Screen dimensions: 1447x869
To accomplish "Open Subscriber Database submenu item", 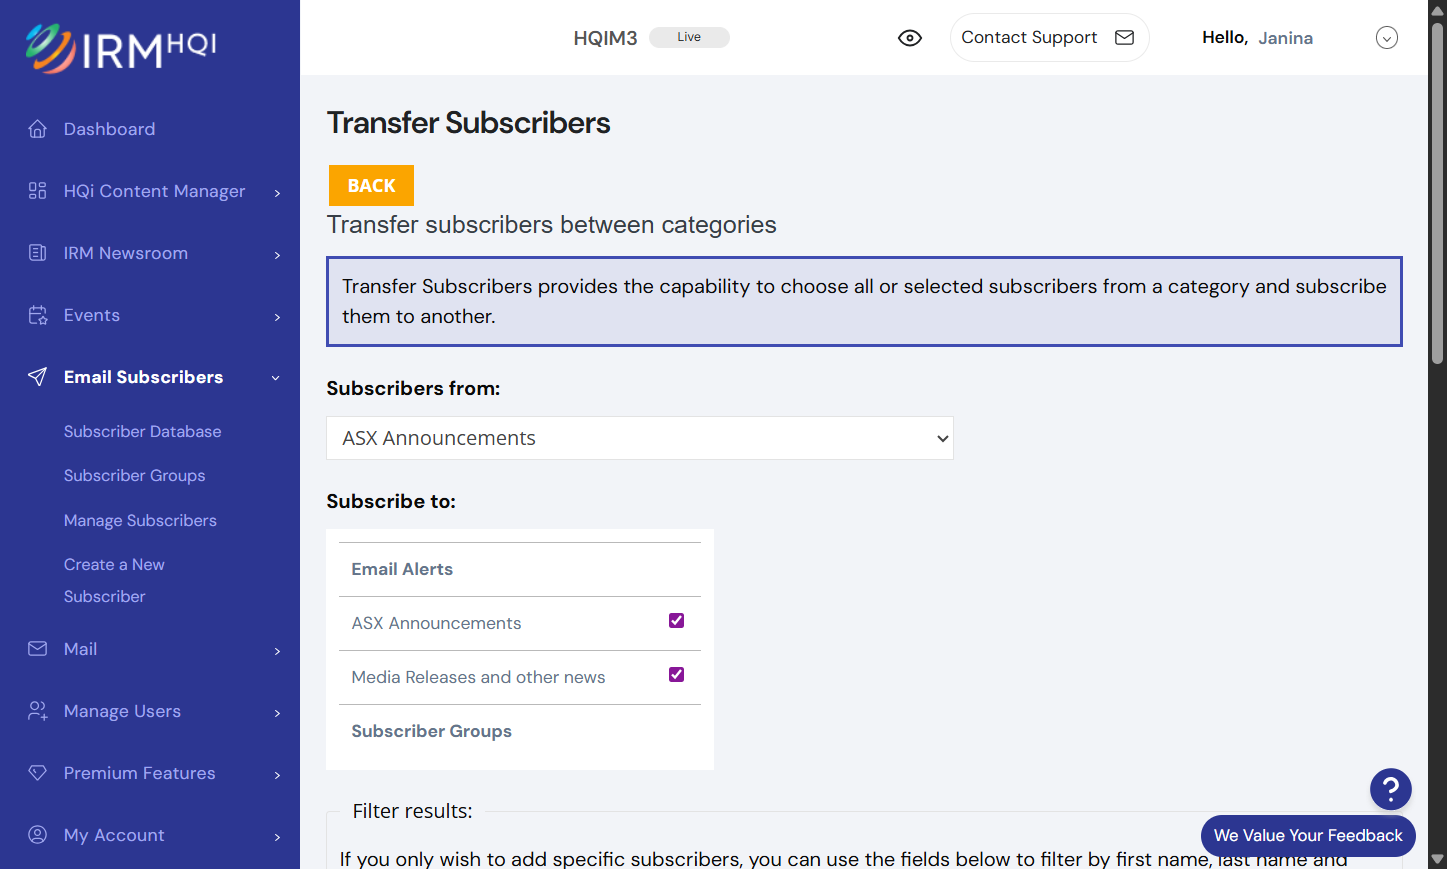I will coord(143,432).
